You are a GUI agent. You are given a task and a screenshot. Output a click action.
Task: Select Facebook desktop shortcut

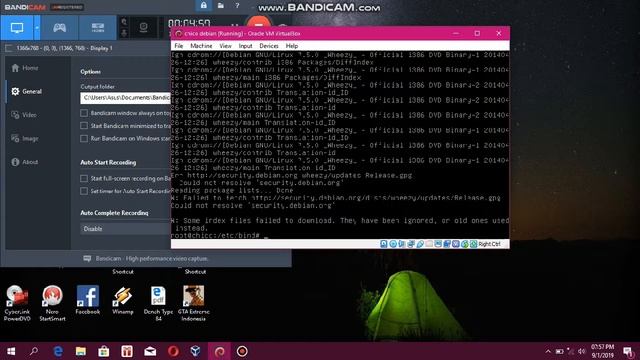(x=88, y=300)
